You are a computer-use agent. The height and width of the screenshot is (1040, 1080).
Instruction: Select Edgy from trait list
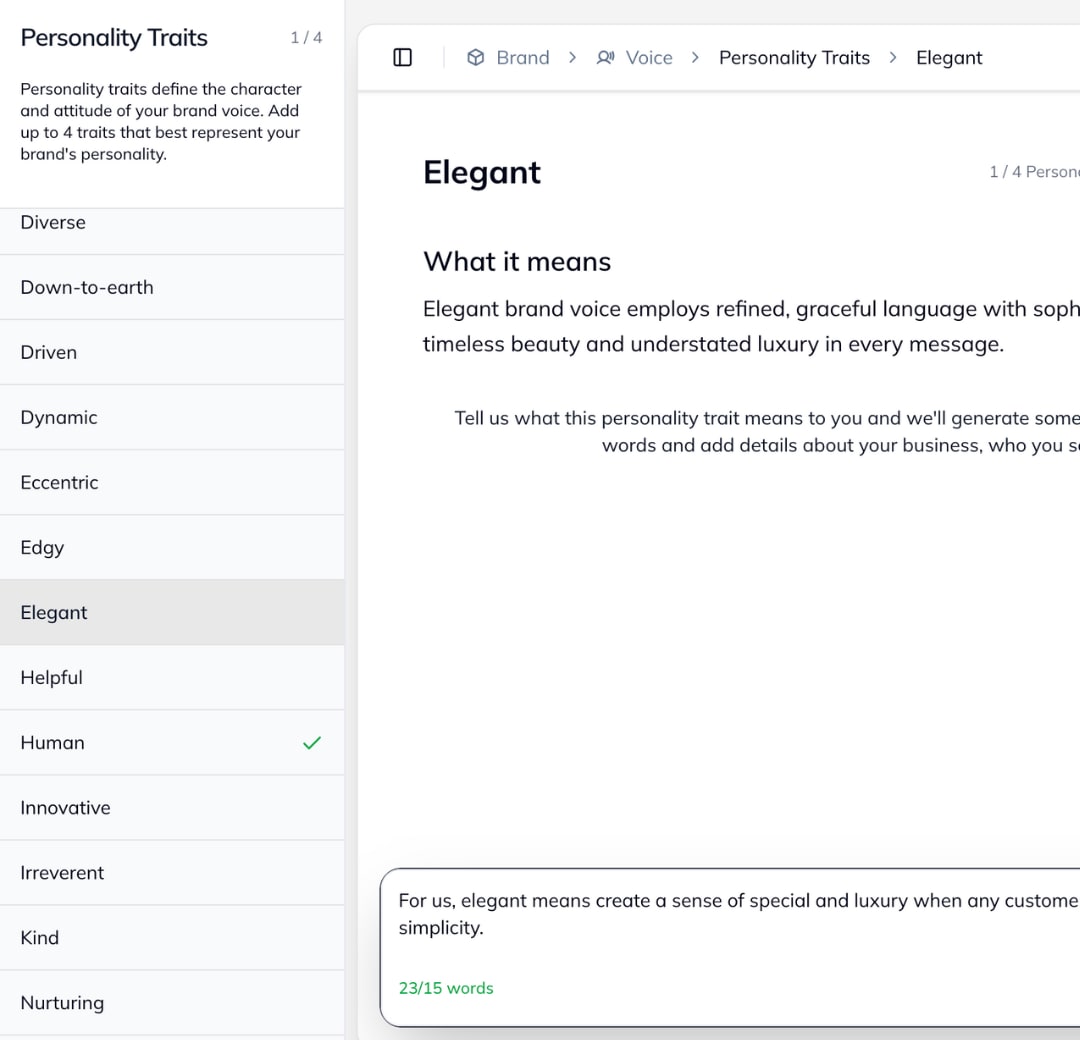(42, 548)
